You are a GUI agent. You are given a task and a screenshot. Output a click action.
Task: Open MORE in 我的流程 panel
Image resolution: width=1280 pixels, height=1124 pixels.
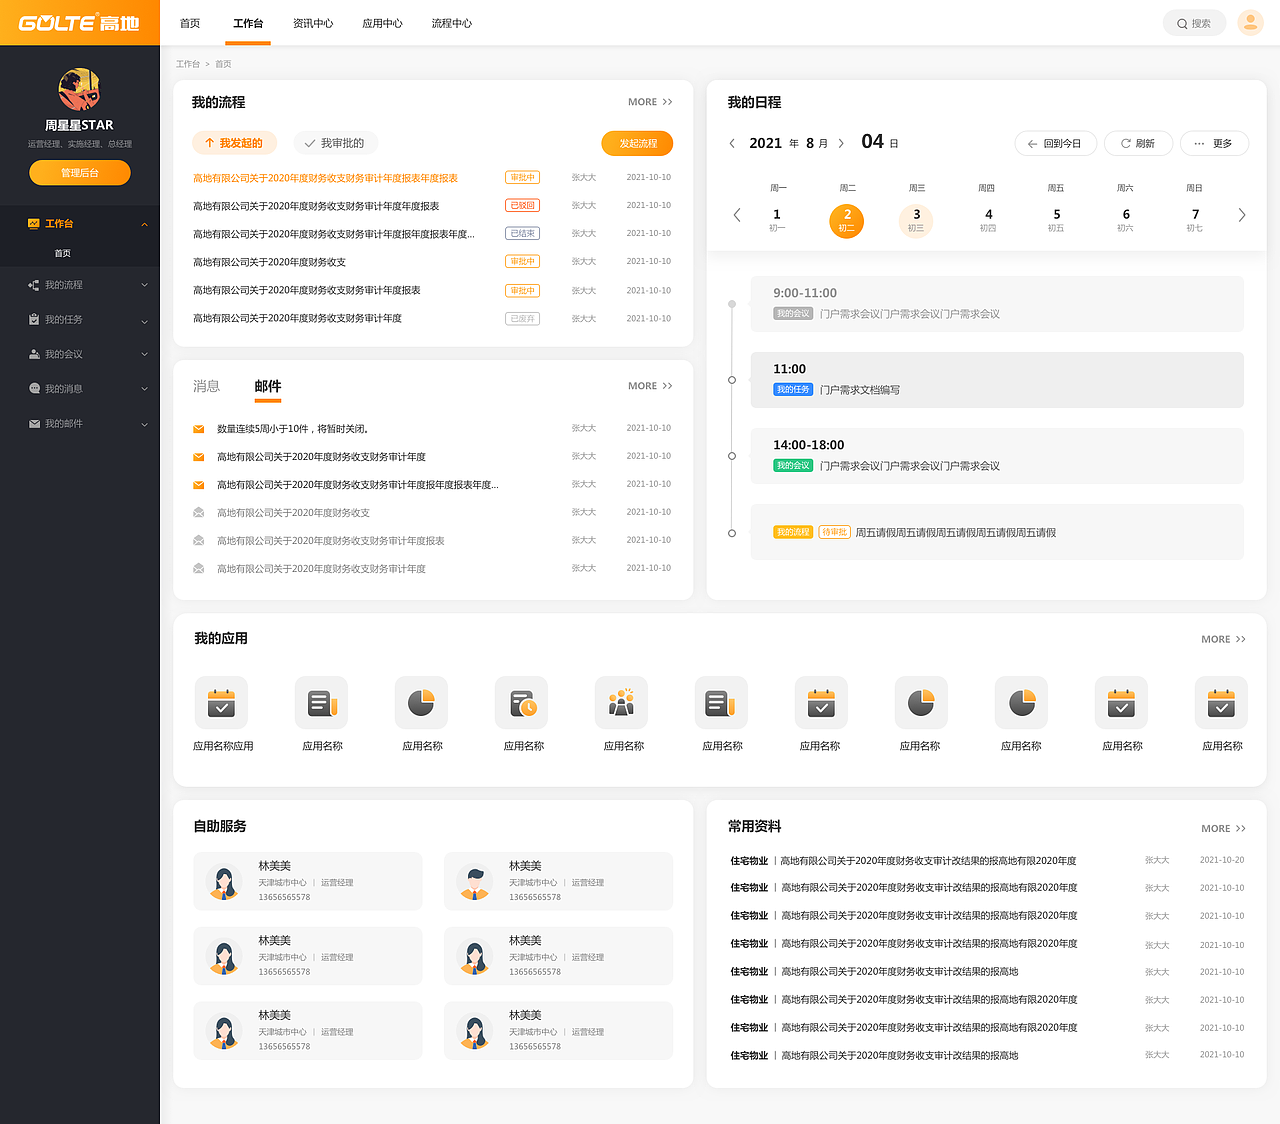(x=650, y=102)
